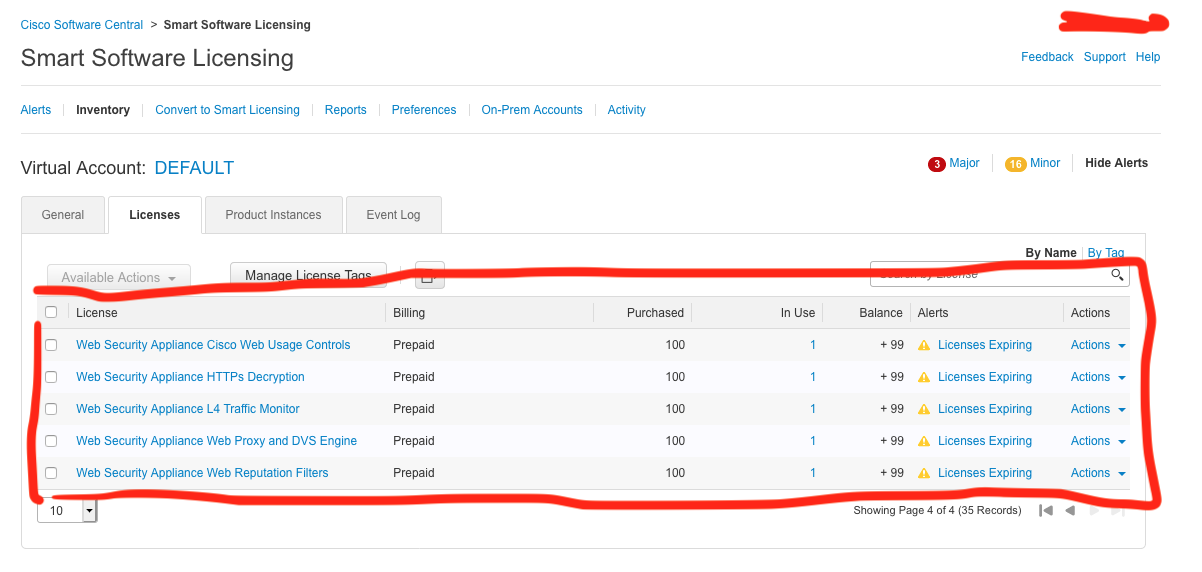Open the Convert to Smart Licensing link
The width and height of the screenshot is (1202, 572).
(x=227, y=110)
